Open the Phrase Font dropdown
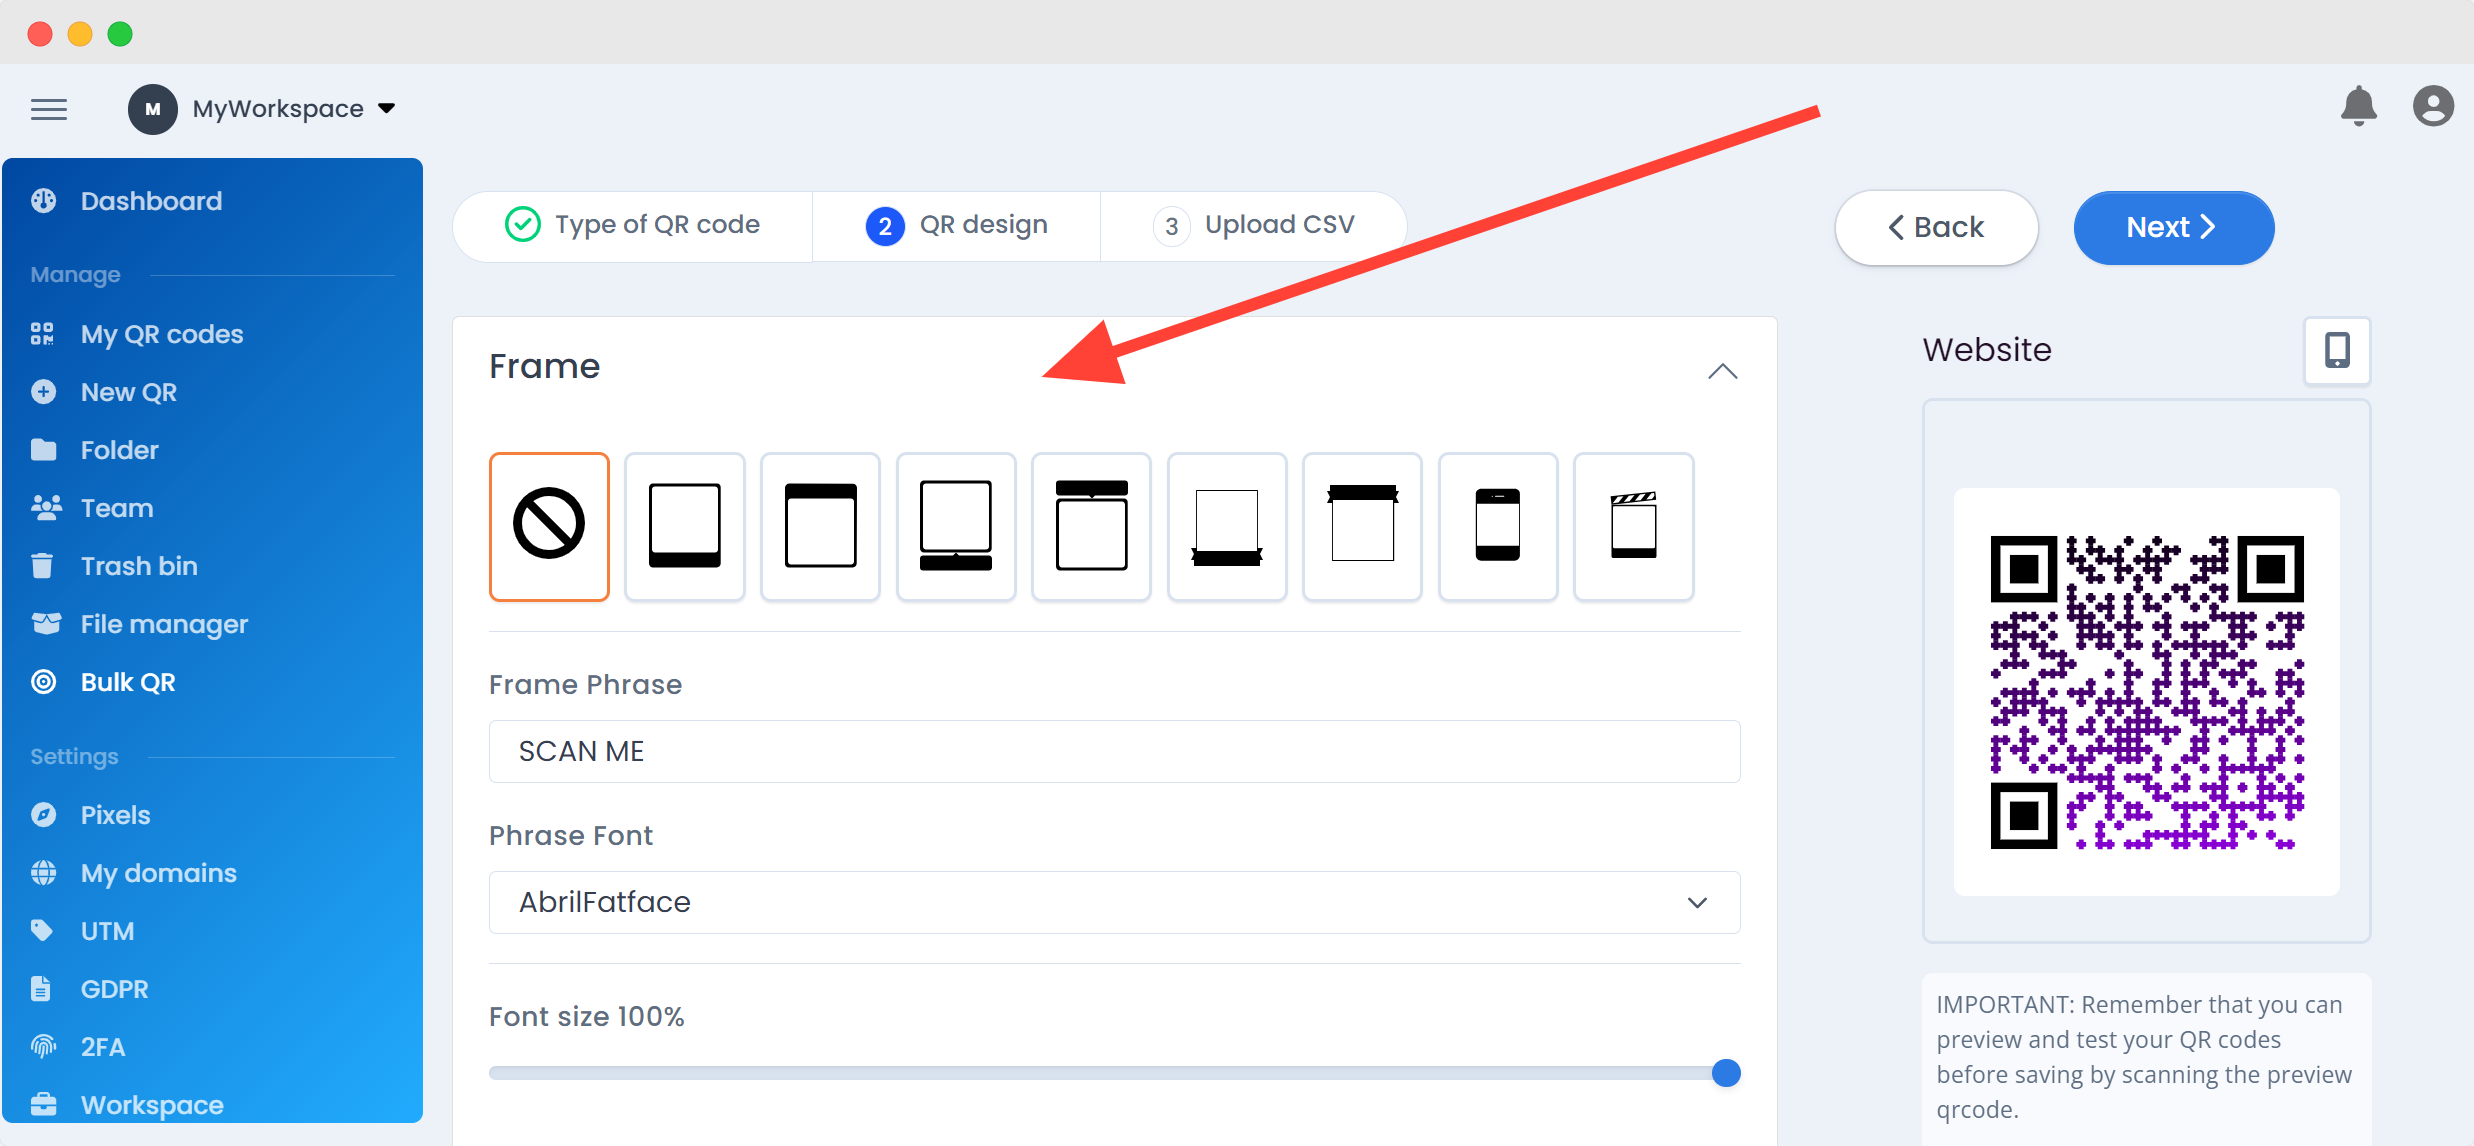Viewport: 2474px width, 1146px height. click(1114, 902)
